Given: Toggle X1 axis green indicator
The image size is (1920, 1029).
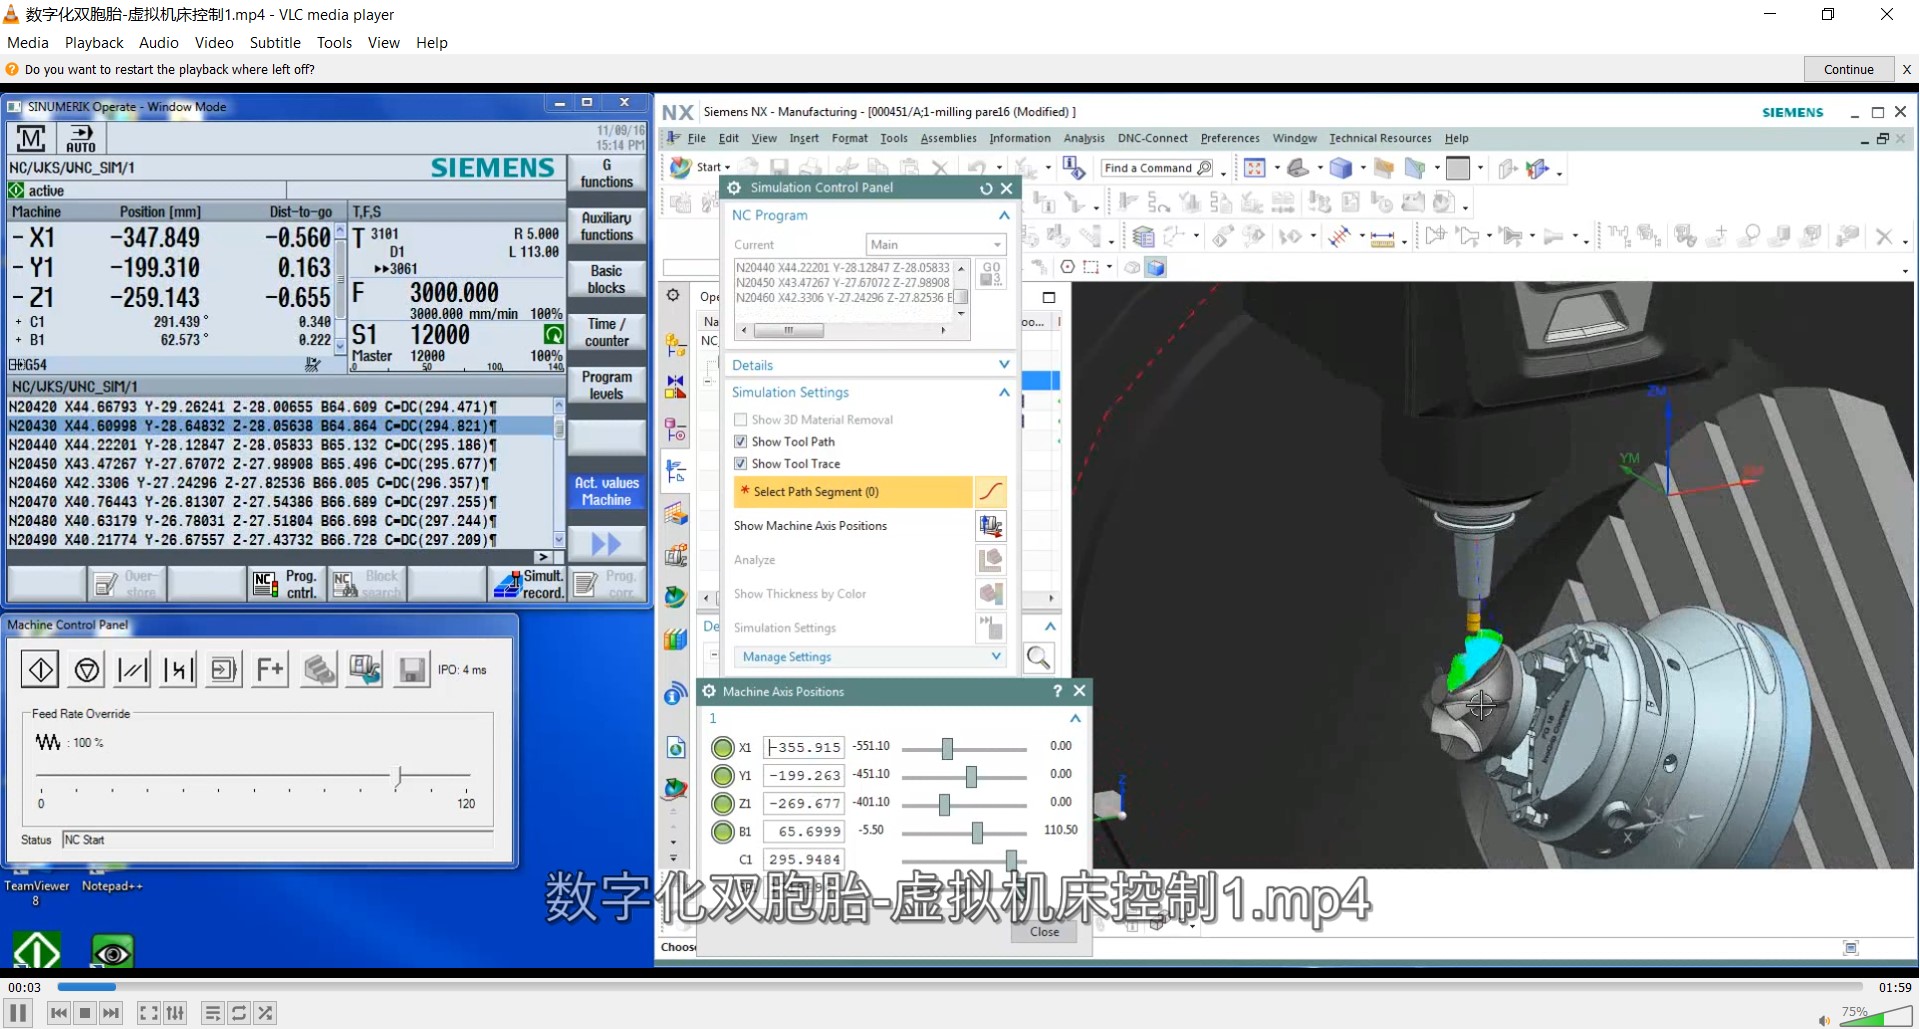Looking at the screenshot, I should tap(722, 747).
